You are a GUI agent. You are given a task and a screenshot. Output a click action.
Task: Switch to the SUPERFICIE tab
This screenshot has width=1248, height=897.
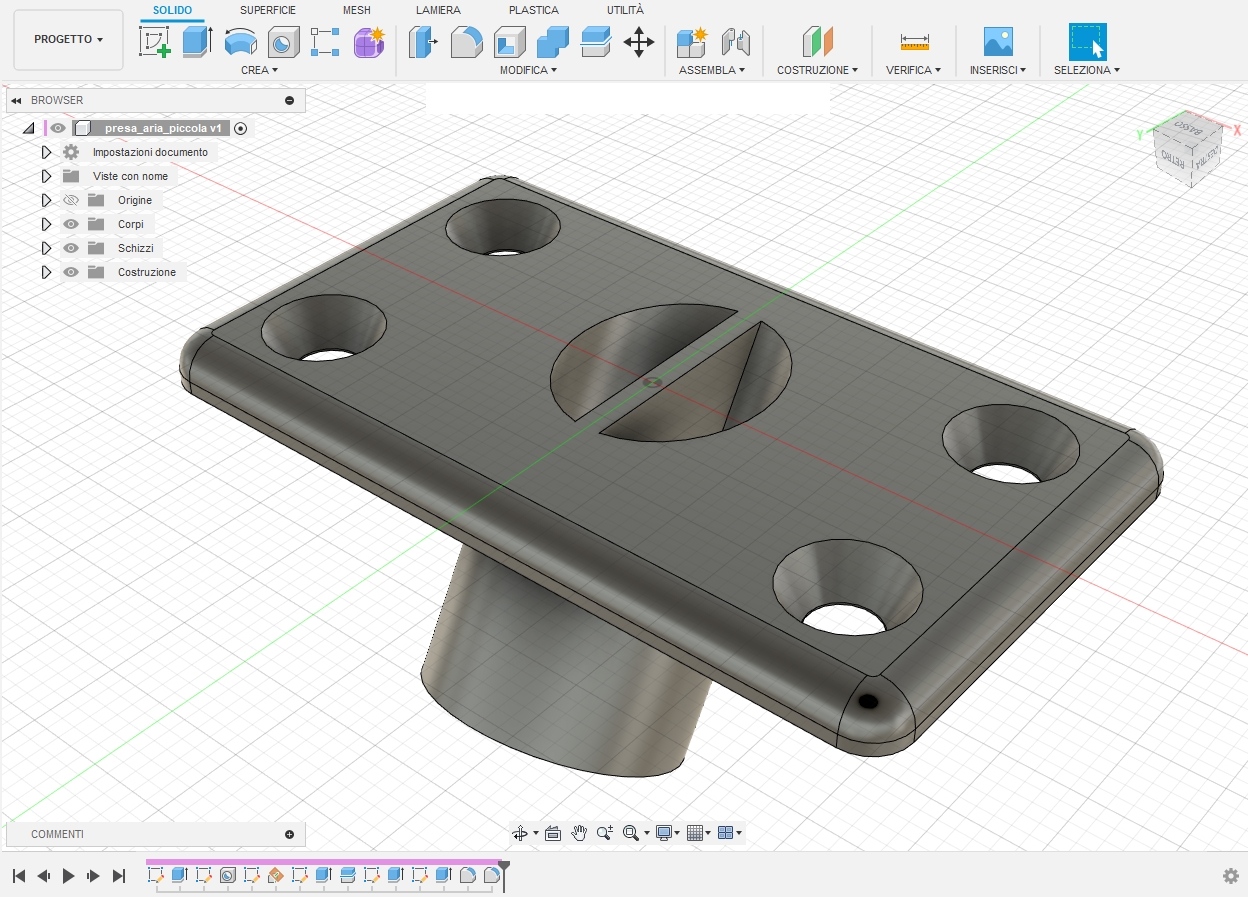pos(268,10)
